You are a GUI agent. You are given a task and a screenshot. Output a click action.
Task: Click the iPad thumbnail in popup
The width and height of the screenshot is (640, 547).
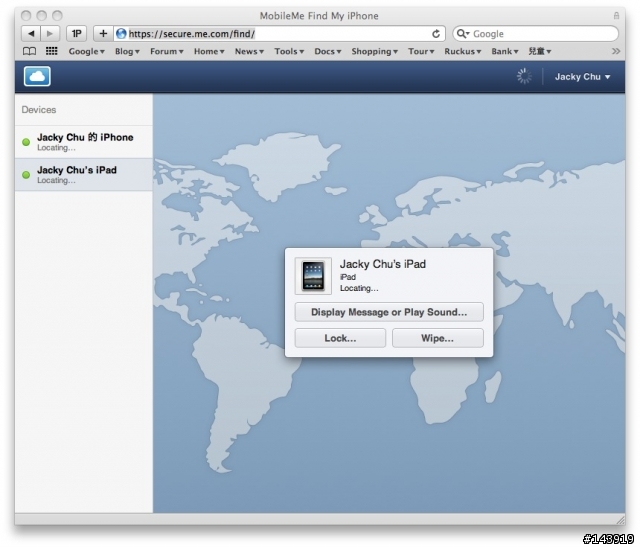pos(313,276)
